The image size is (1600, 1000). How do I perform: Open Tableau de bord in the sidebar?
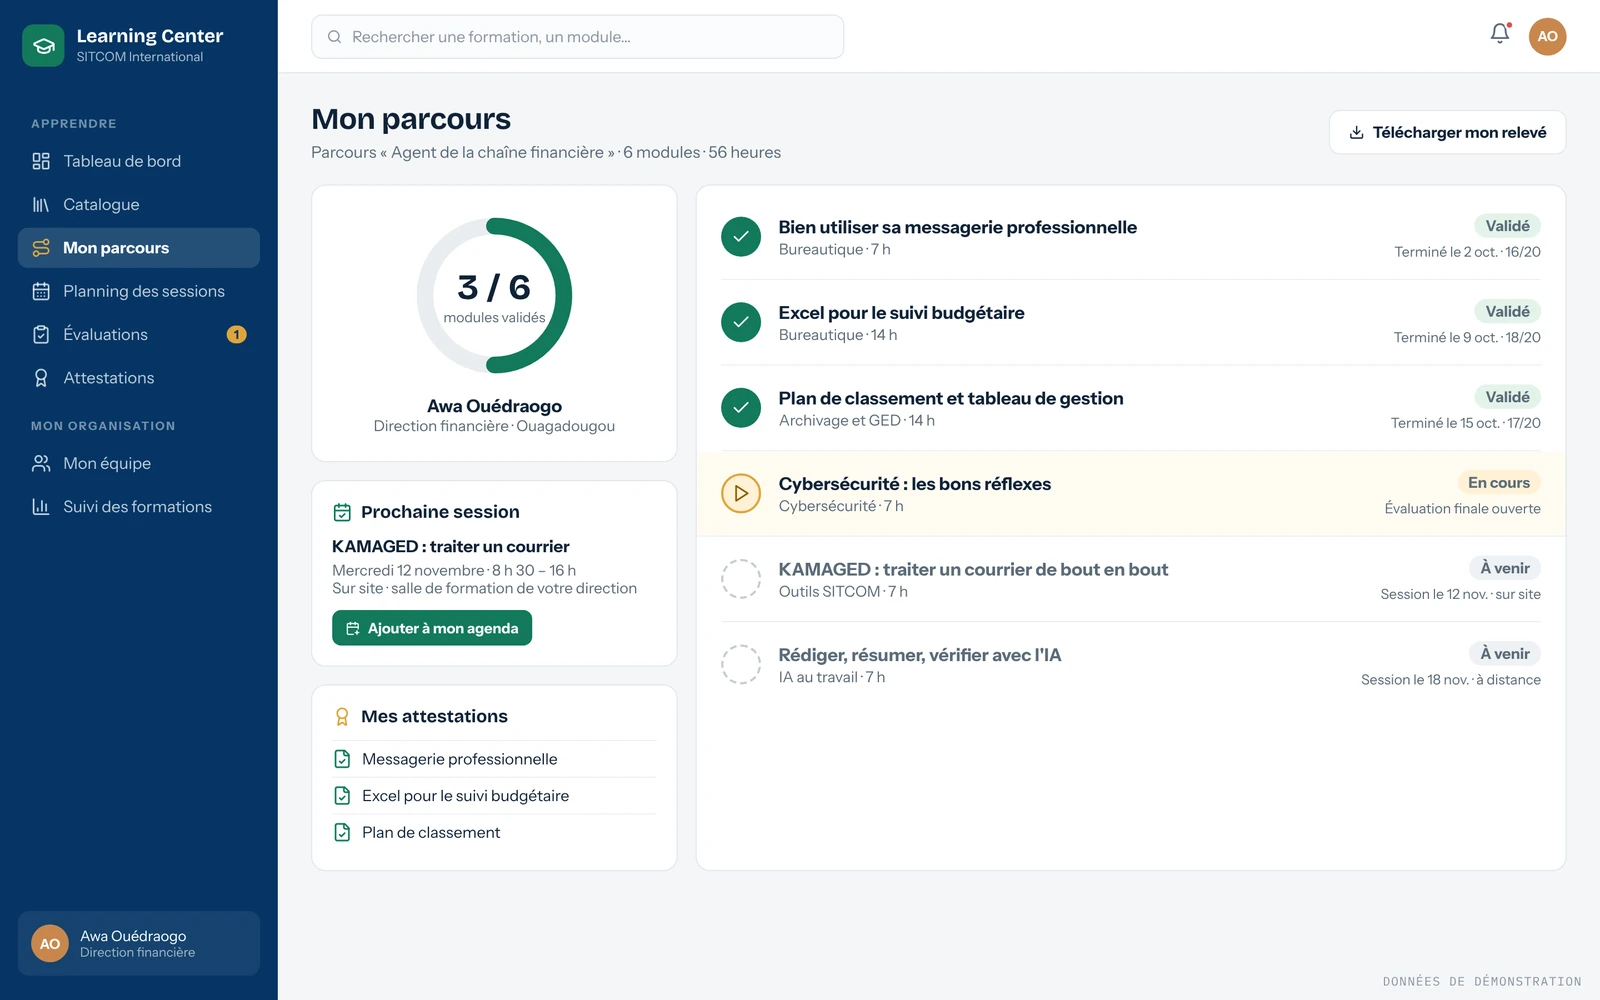(139, 161)
